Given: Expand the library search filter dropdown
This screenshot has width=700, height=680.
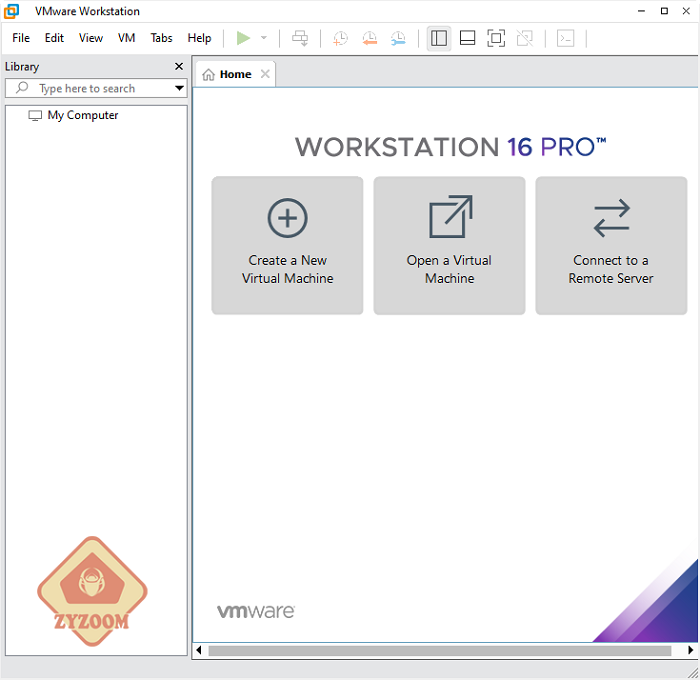Looking at the screenshot, I should [179, 88].
